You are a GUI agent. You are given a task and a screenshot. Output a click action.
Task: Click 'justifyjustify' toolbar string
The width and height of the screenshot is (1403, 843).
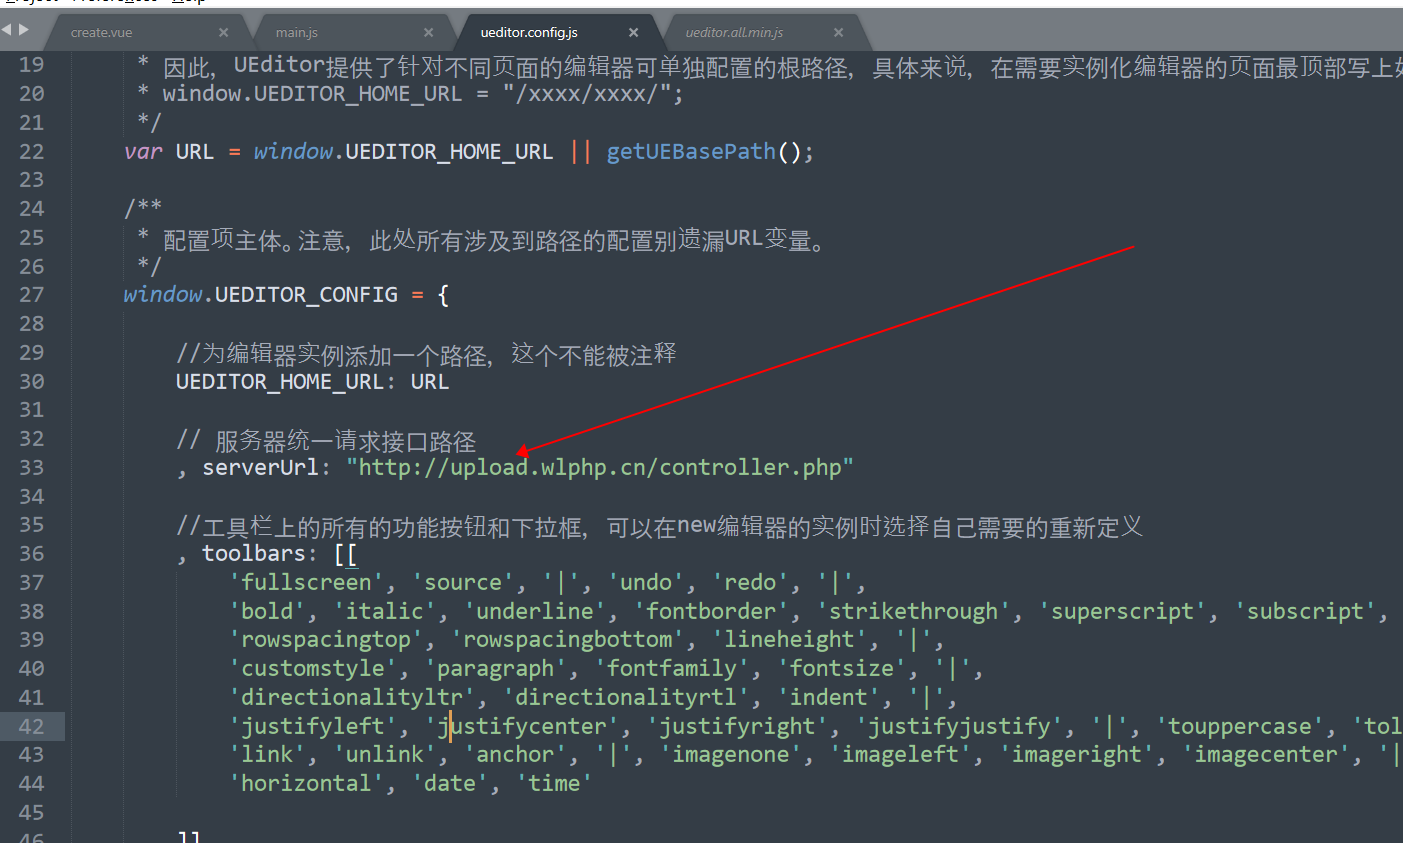click(x=959, y=727)
